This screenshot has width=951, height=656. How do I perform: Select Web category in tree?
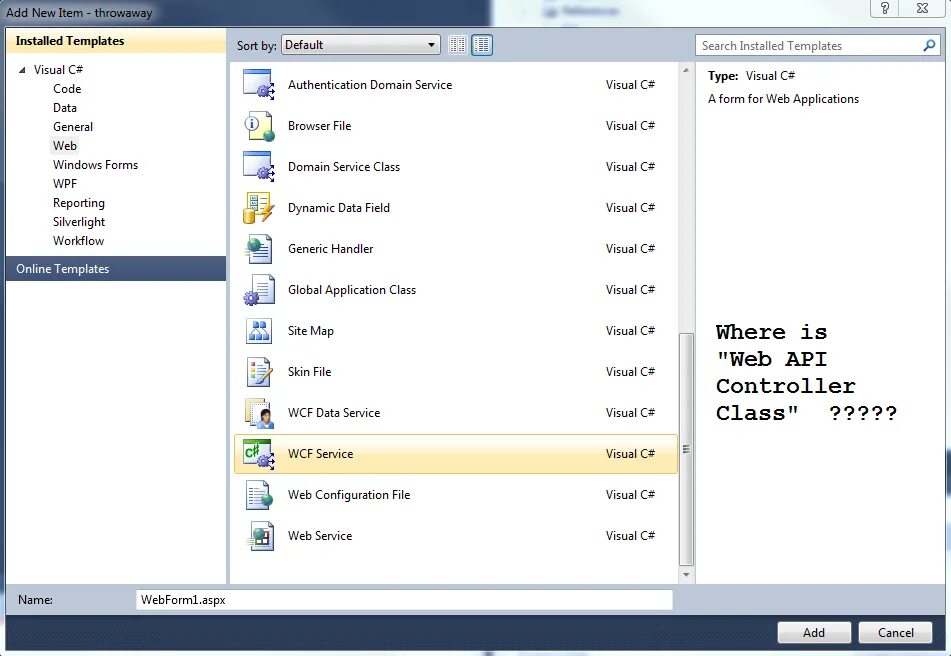tap(65, 146)
